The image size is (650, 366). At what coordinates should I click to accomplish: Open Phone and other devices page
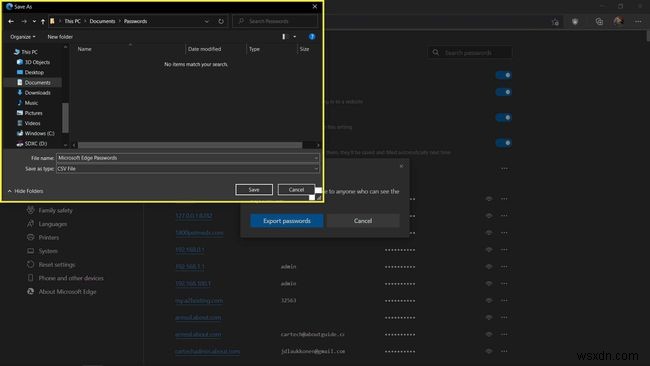tap(65, 278)
